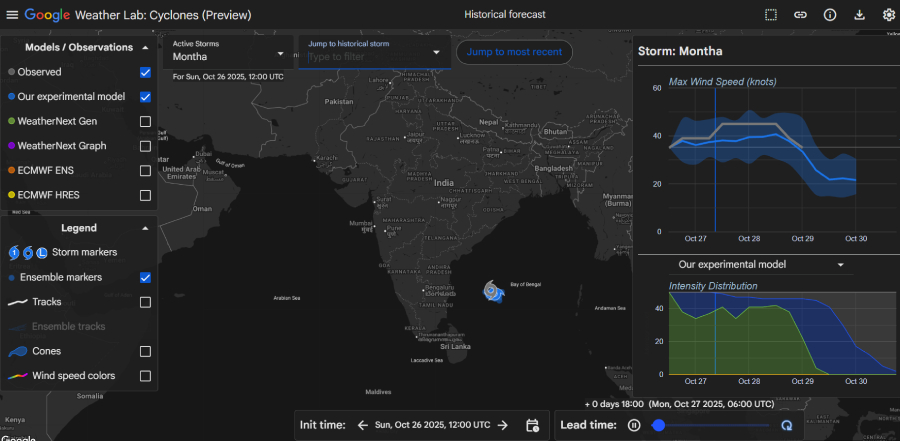Screen dimensions: 900x441
Task: Step init time forward arrow
Action: [x=503, y=425]
